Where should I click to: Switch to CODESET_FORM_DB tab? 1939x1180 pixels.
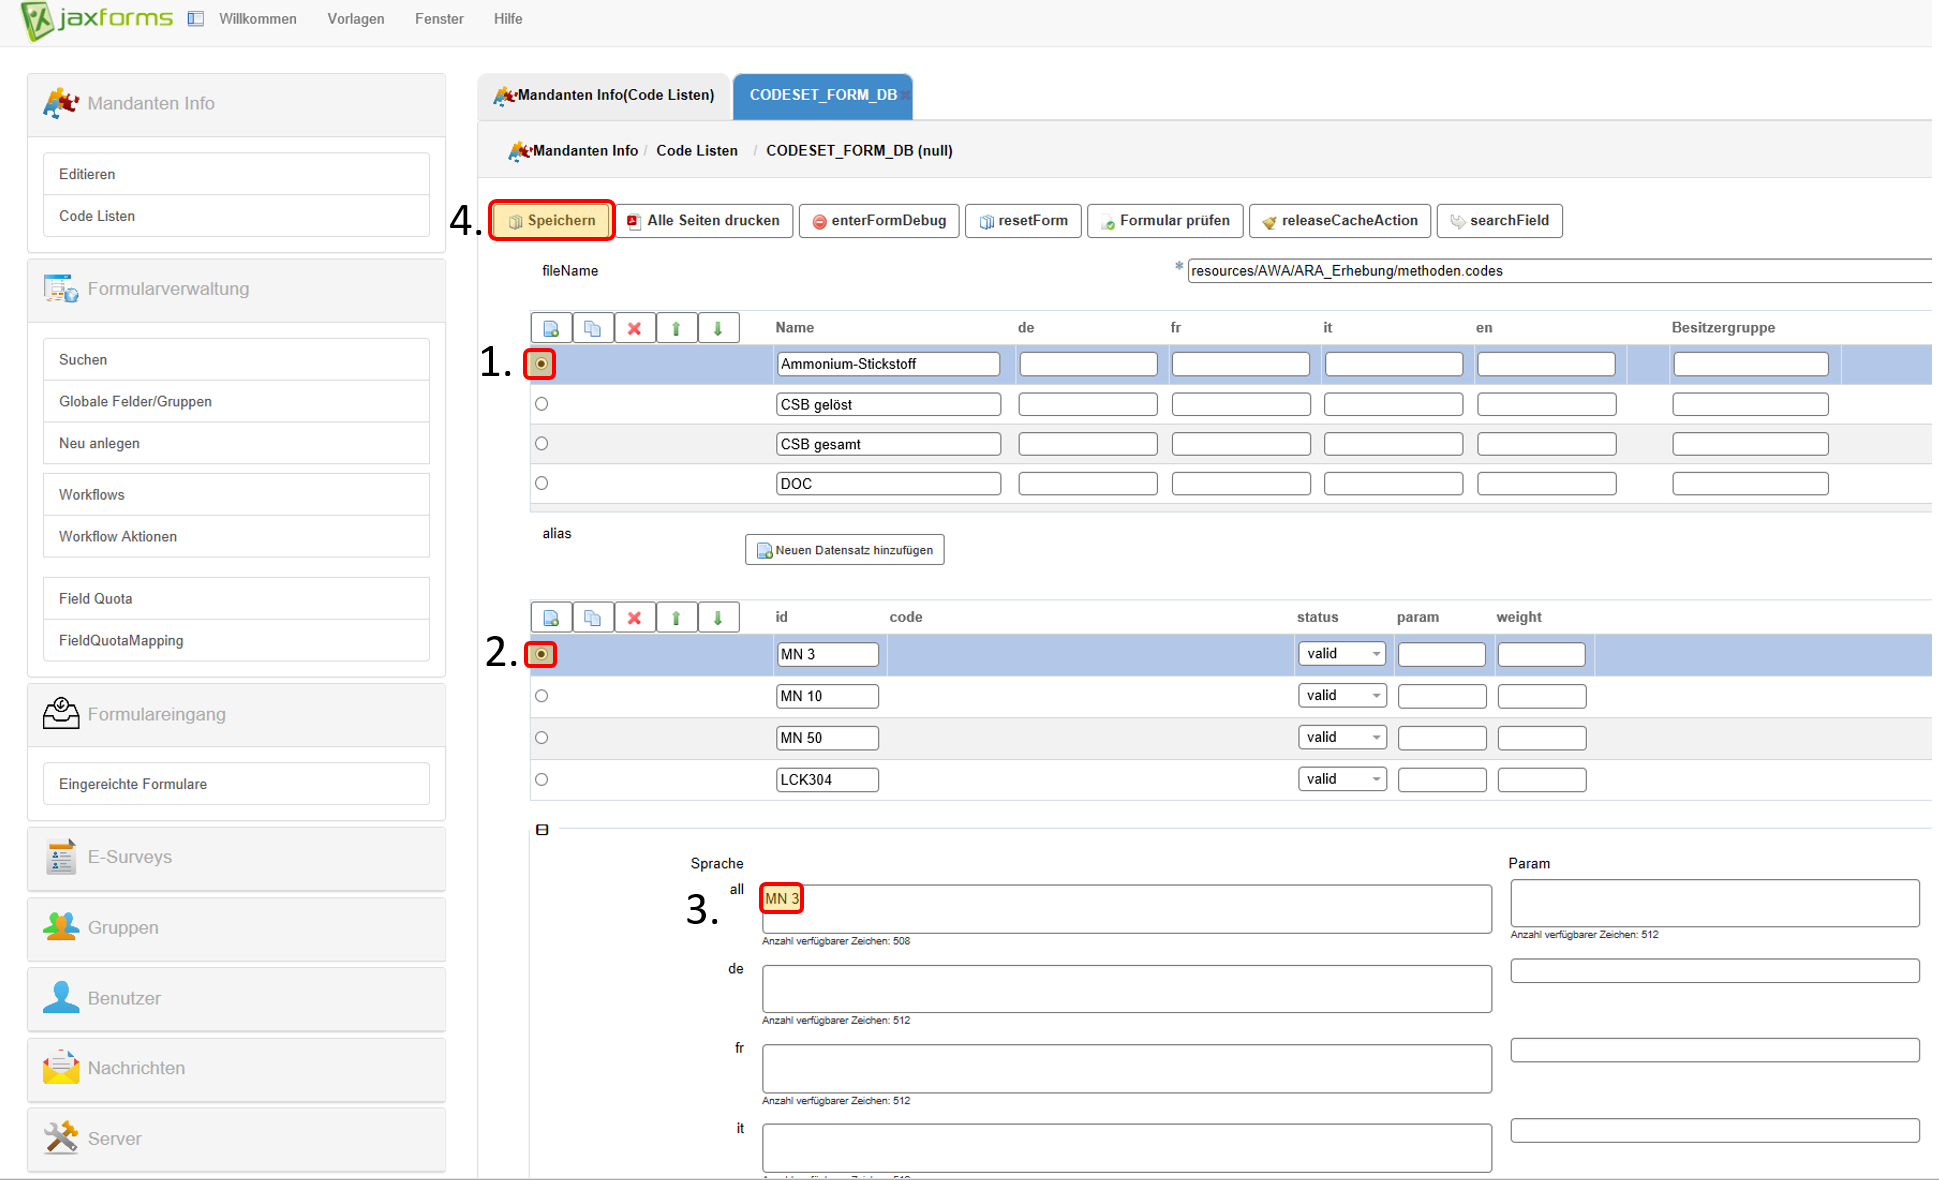click(822, 95)
